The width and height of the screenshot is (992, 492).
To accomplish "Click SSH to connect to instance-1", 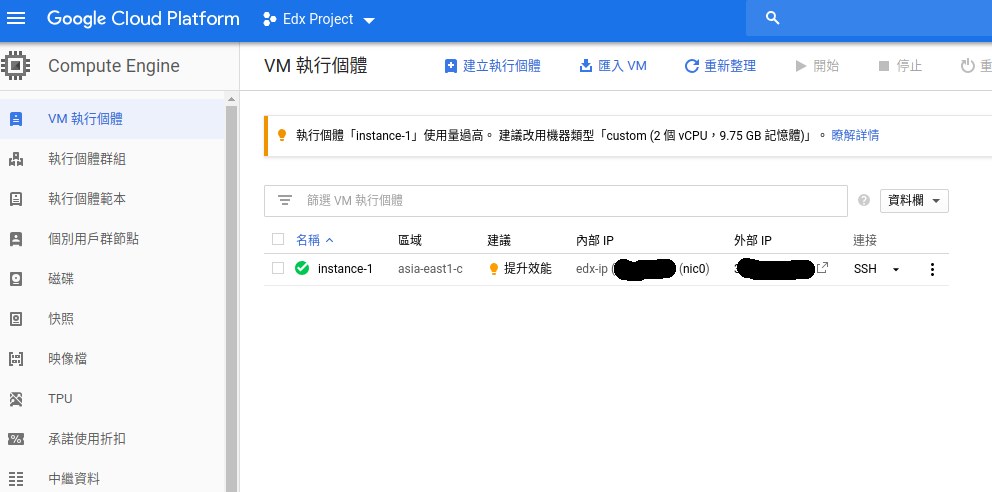I will pos(865,269).
